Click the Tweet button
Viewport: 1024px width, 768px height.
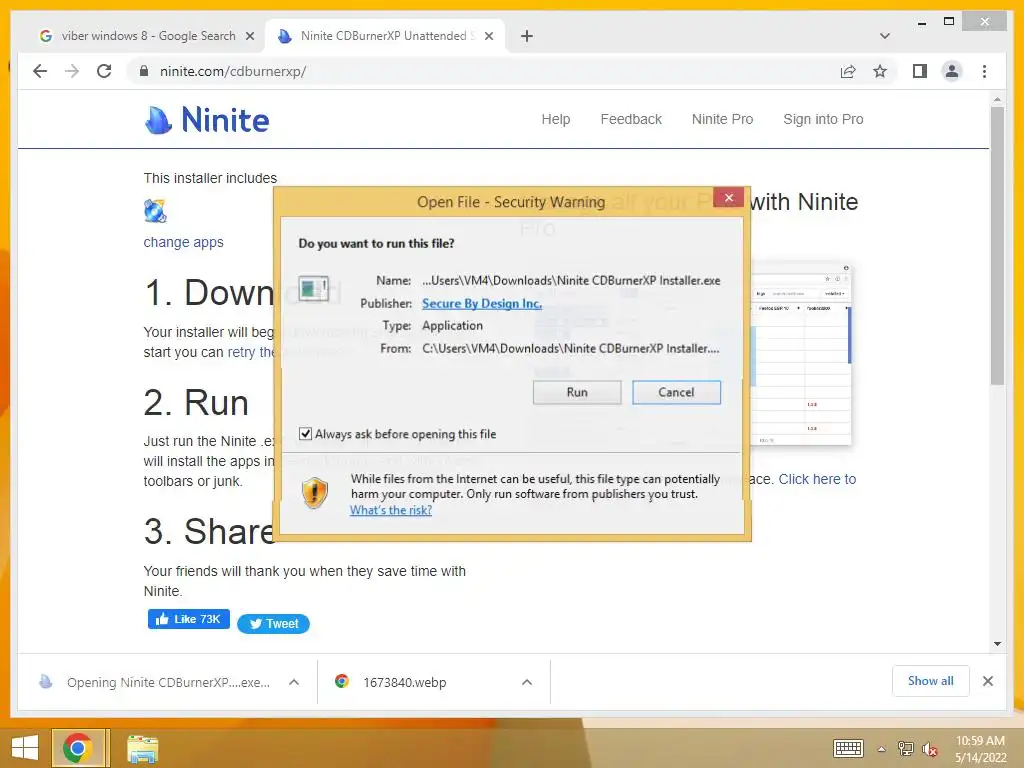tap(273, 624)
